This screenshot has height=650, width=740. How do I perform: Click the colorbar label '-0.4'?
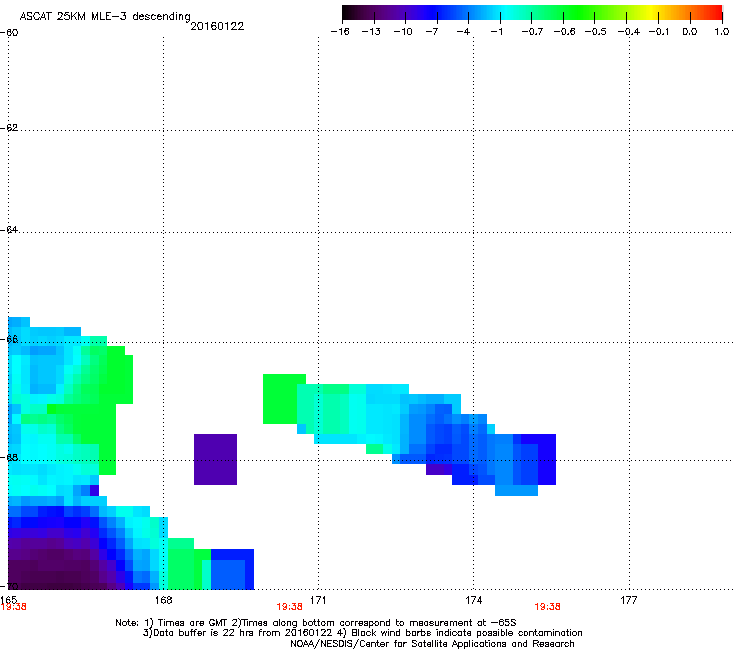(x=629, y=32)
